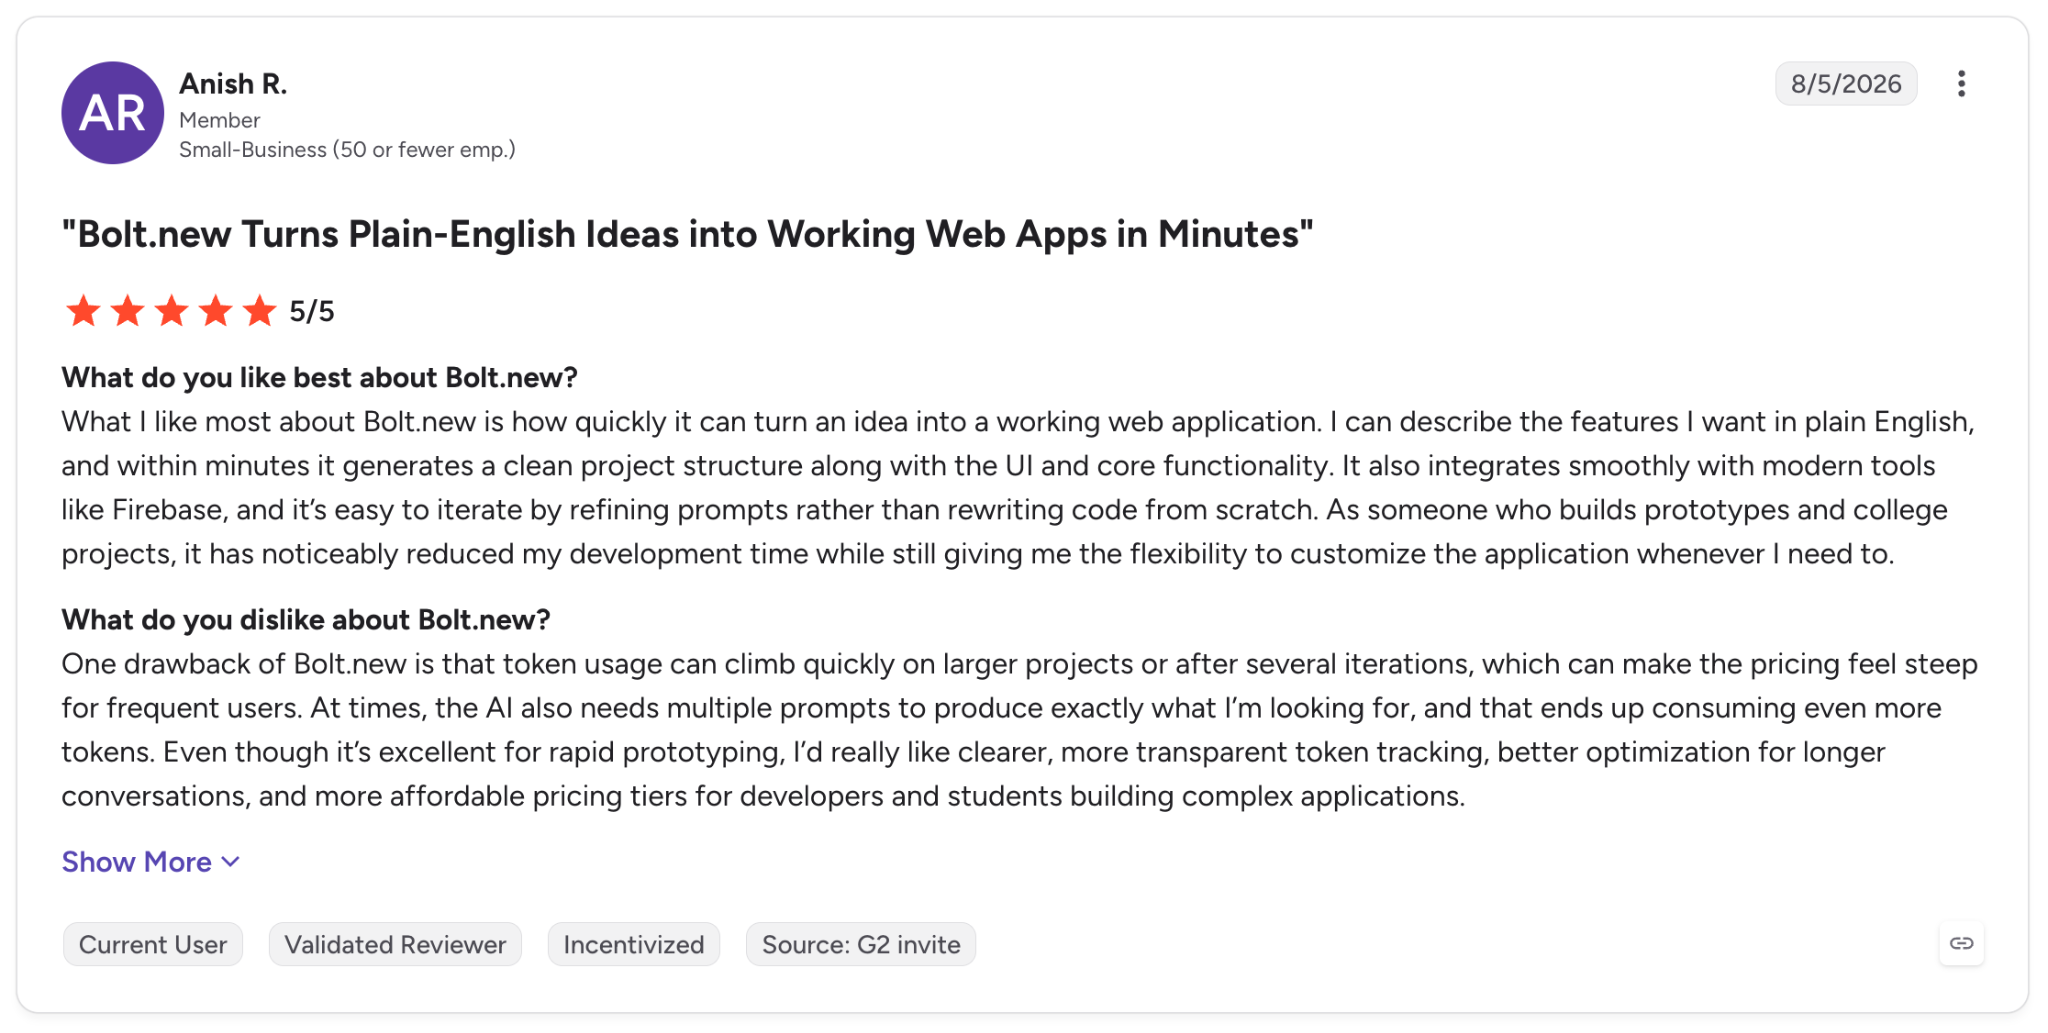The height and width of the screenshot is (1033, 2048).
Task: Select the Validated Reviewer tag
Action: click(395, 944)
